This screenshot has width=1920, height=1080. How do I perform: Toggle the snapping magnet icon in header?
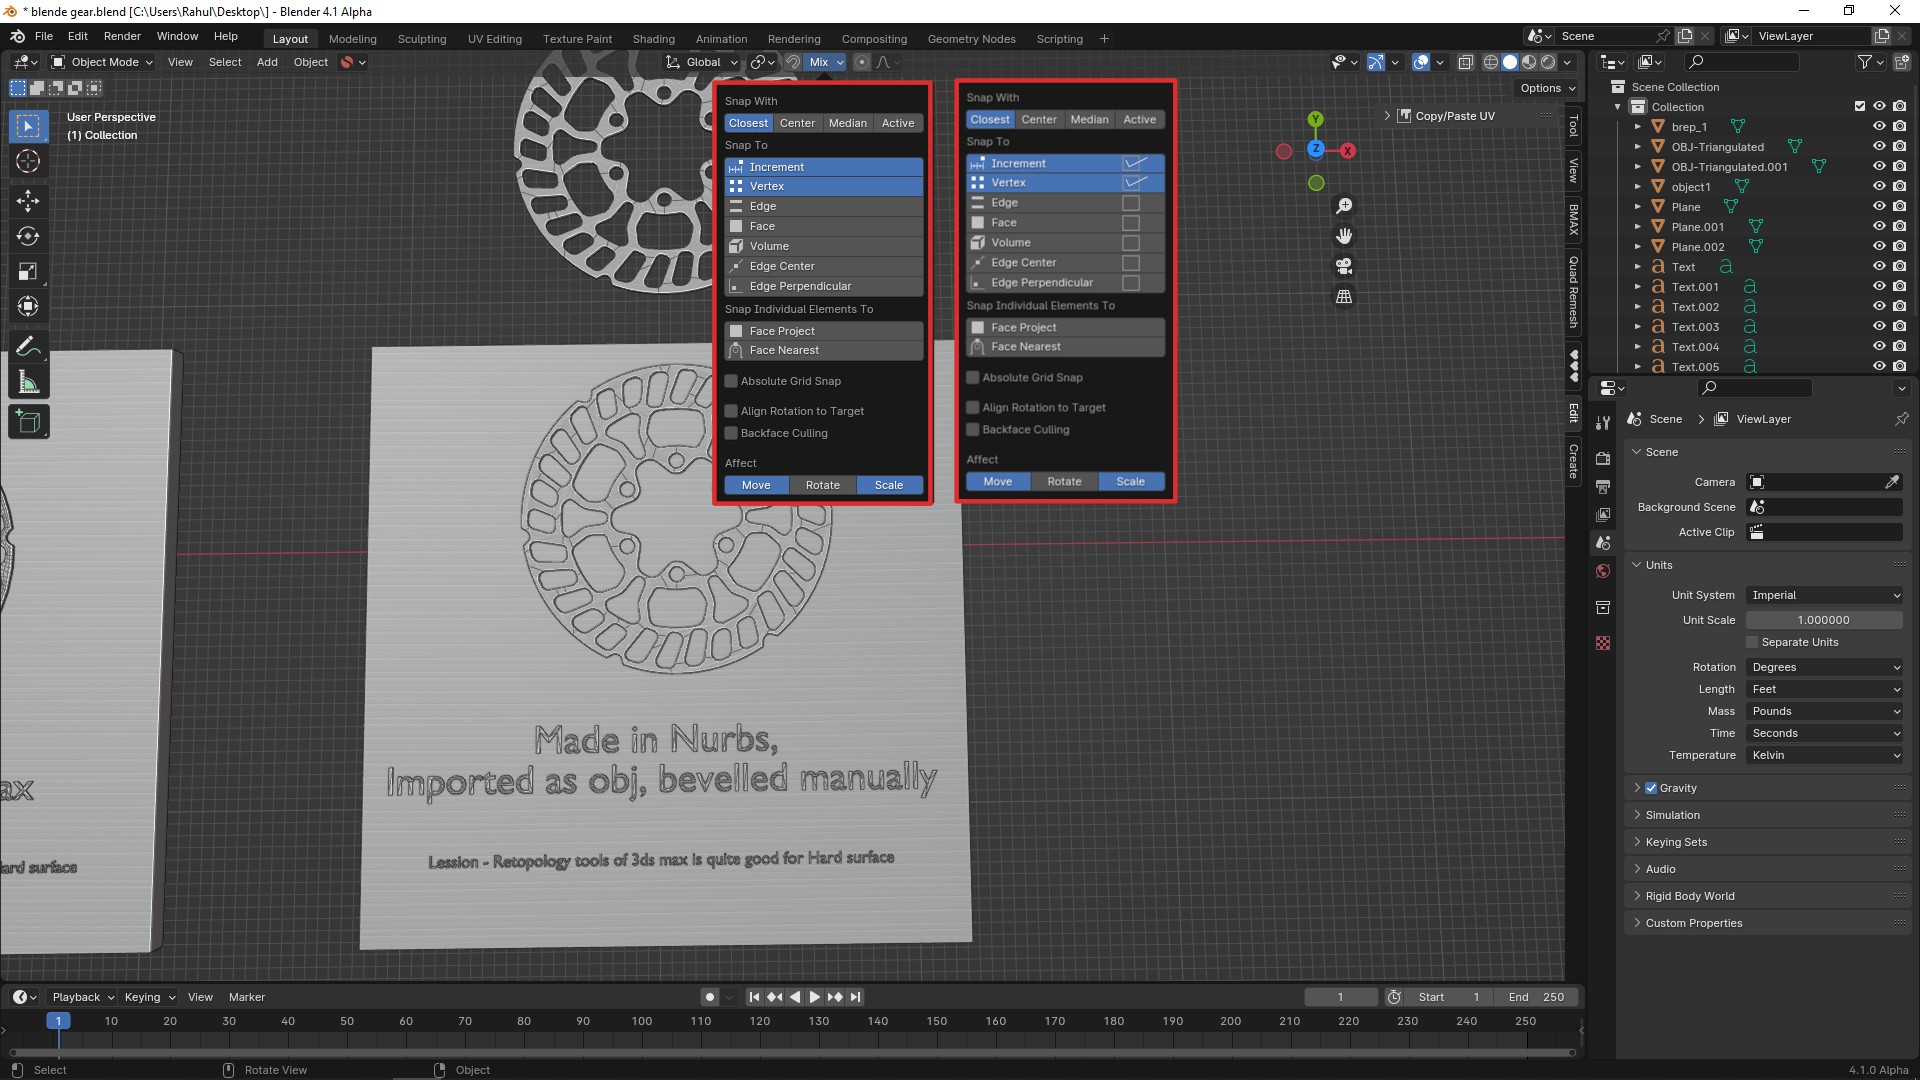tap(793, 62)
